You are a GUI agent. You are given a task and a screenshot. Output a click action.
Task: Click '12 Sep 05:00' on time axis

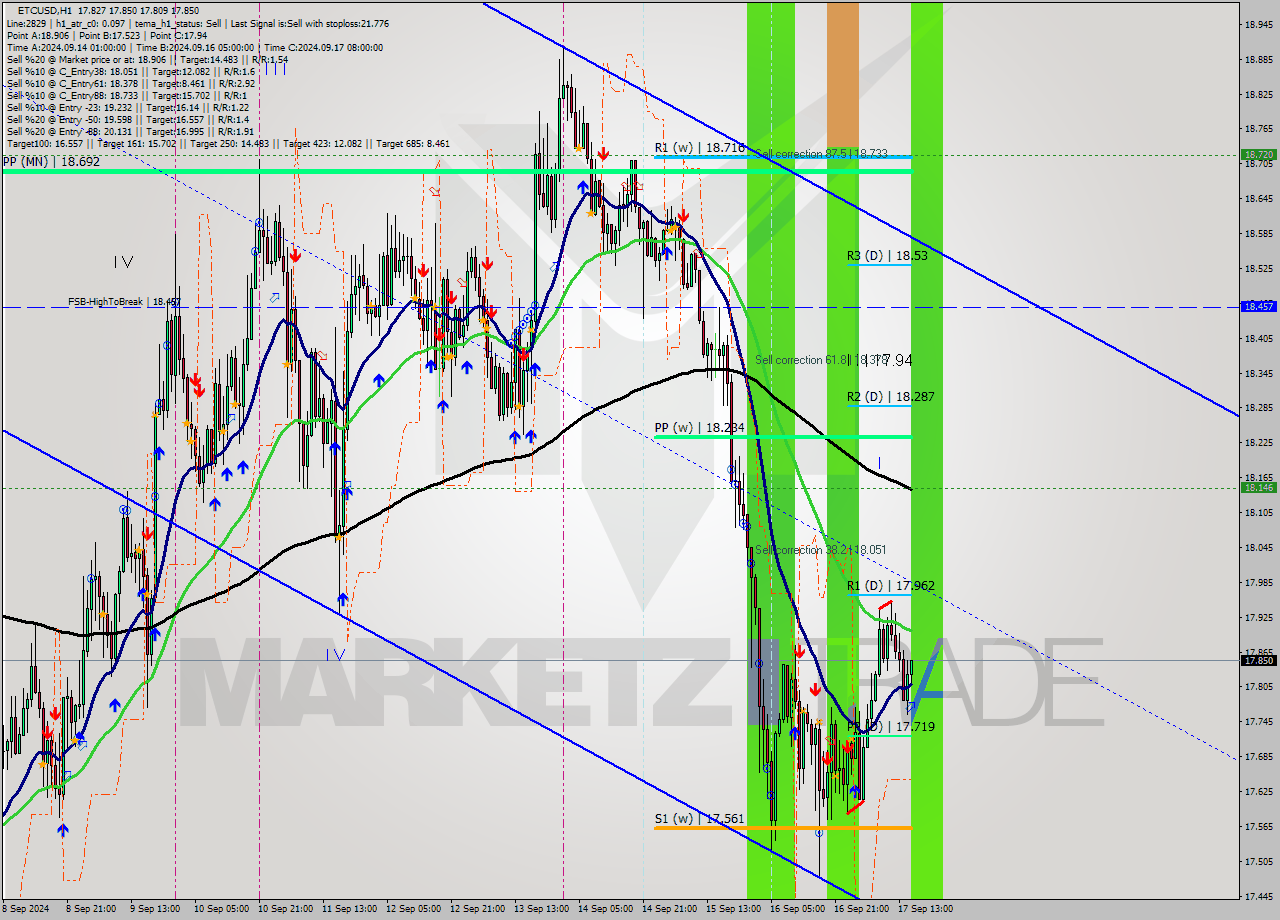click(x=414, y=909)
